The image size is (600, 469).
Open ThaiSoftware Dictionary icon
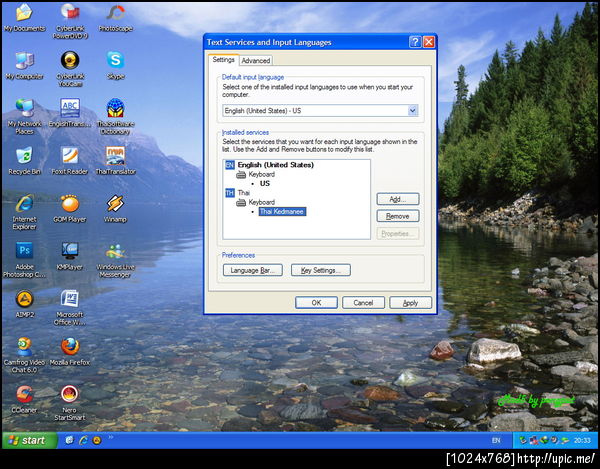[116, 117]
